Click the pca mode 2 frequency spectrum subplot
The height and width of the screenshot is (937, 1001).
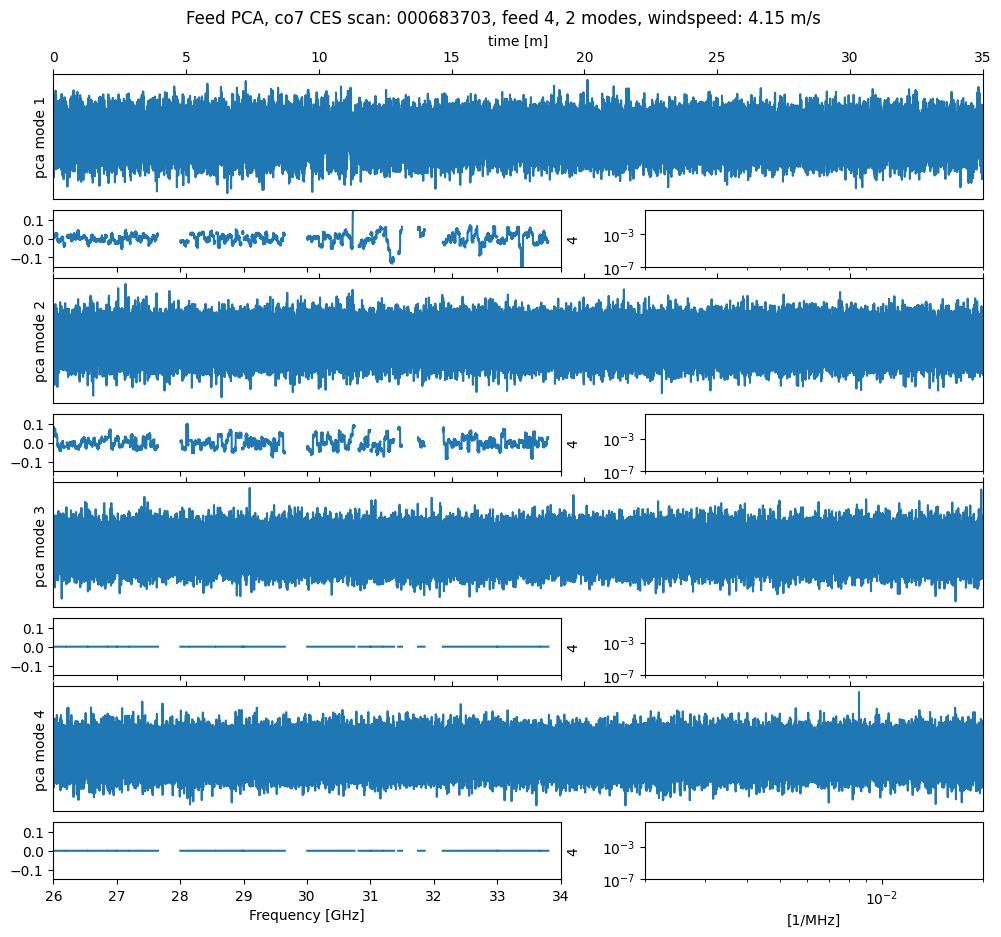point(306,442)
